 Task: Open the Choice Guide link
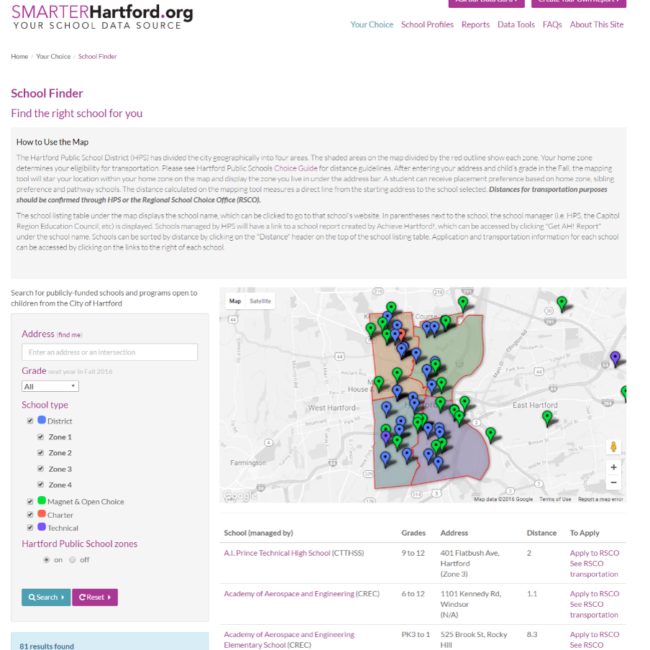pyautogui.click(x=296, y=168)
